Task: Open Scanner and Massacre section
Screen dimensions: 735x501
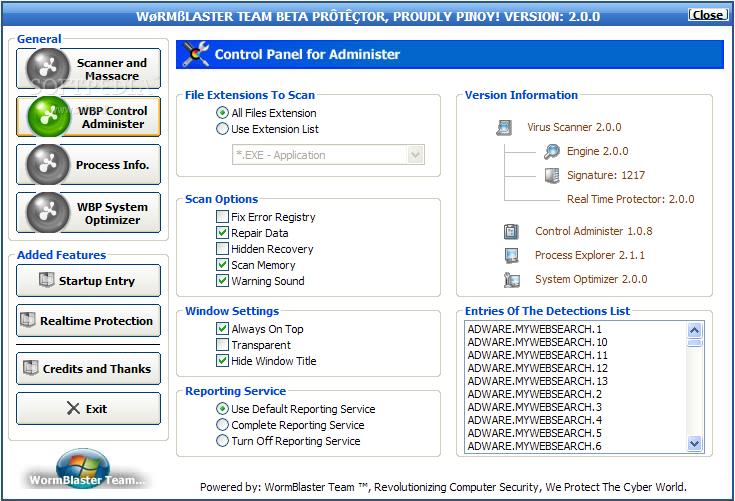Action: (89, 69)
